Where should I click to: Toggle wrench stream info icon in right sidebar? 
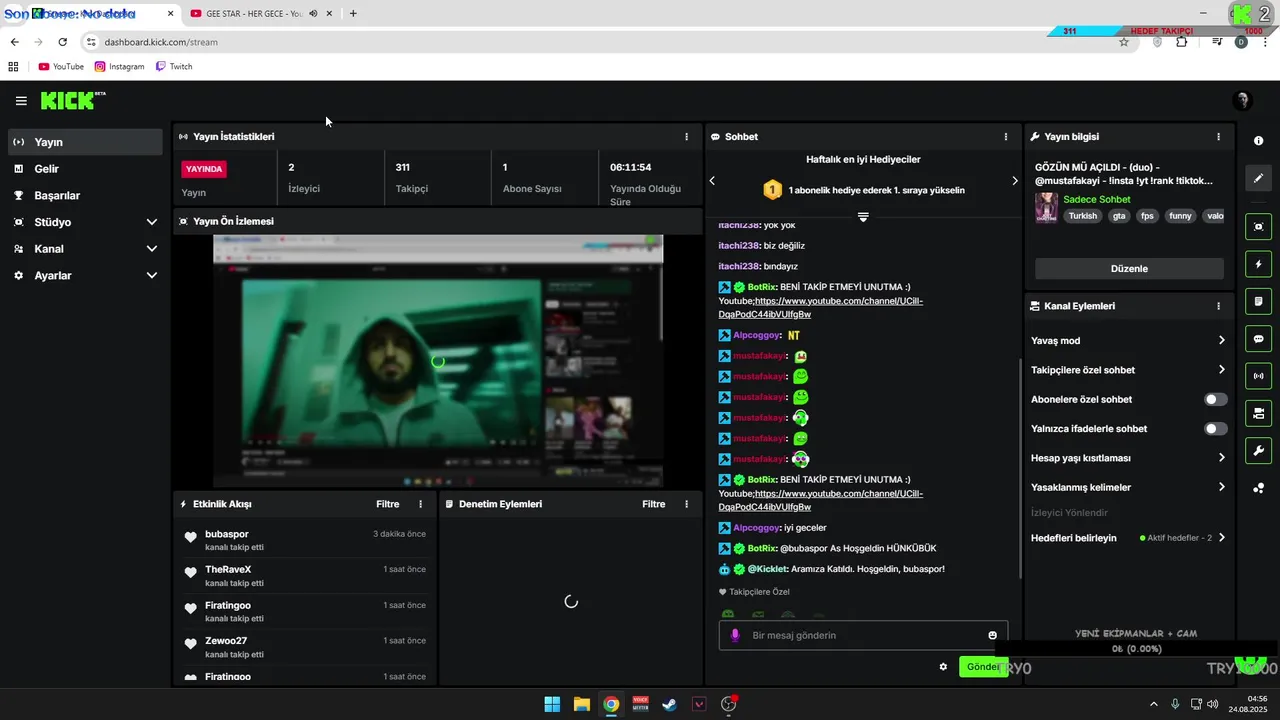tap(1258, 450)
